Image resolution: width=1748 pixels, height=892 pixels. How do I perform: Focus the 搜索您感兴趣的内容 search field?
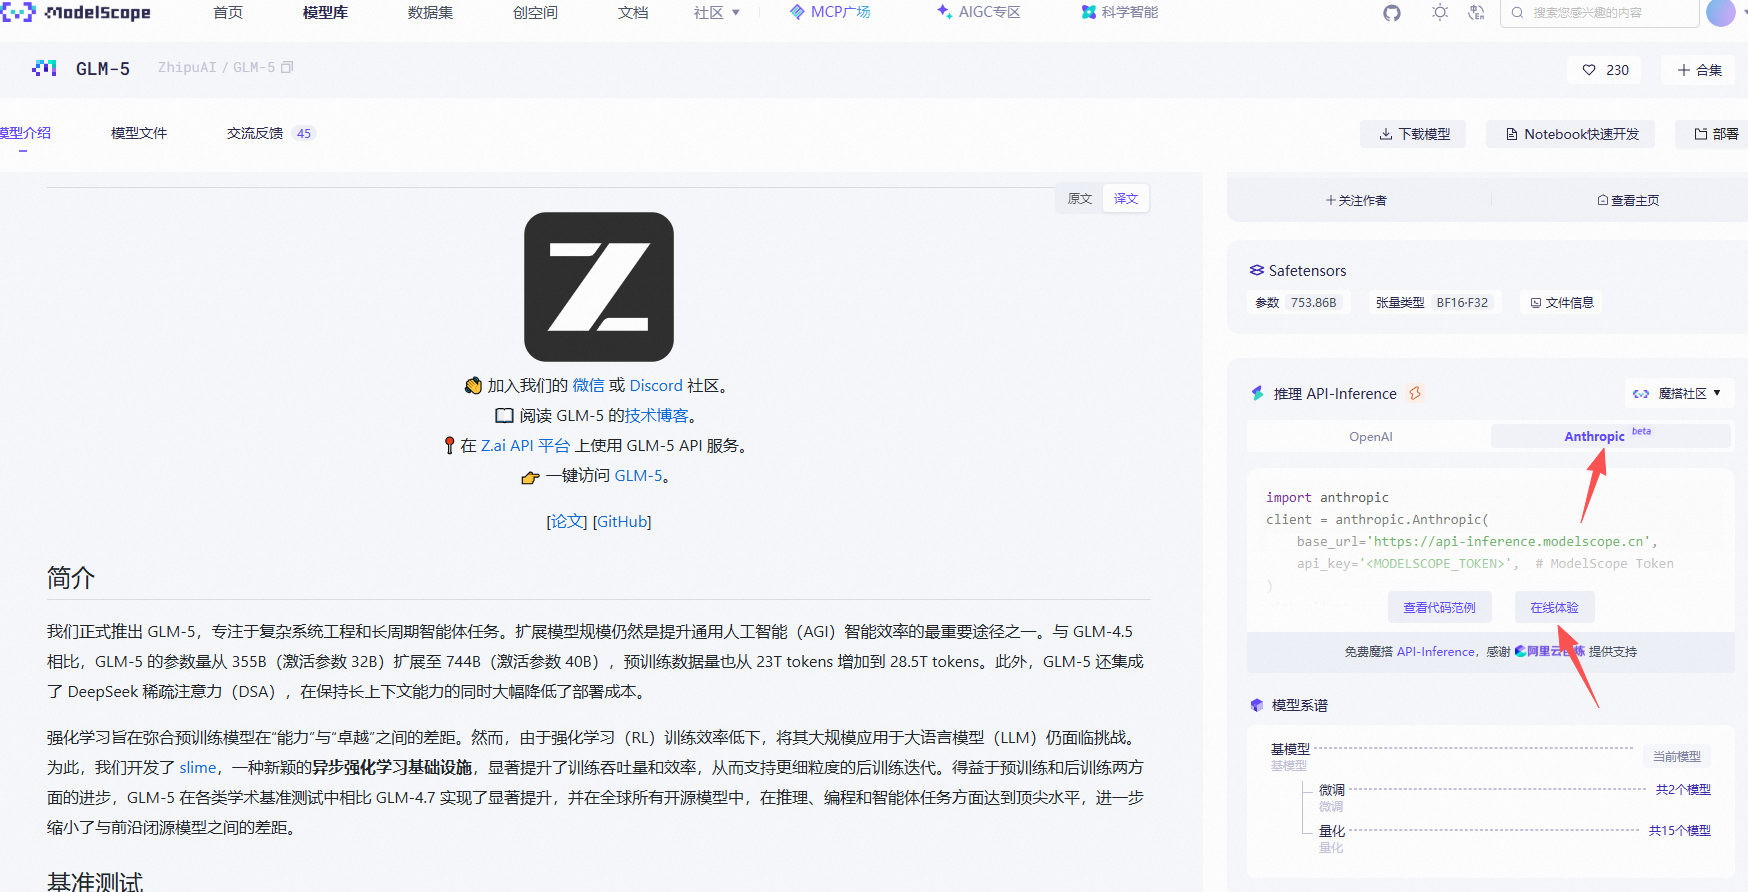coord(1600,13)
